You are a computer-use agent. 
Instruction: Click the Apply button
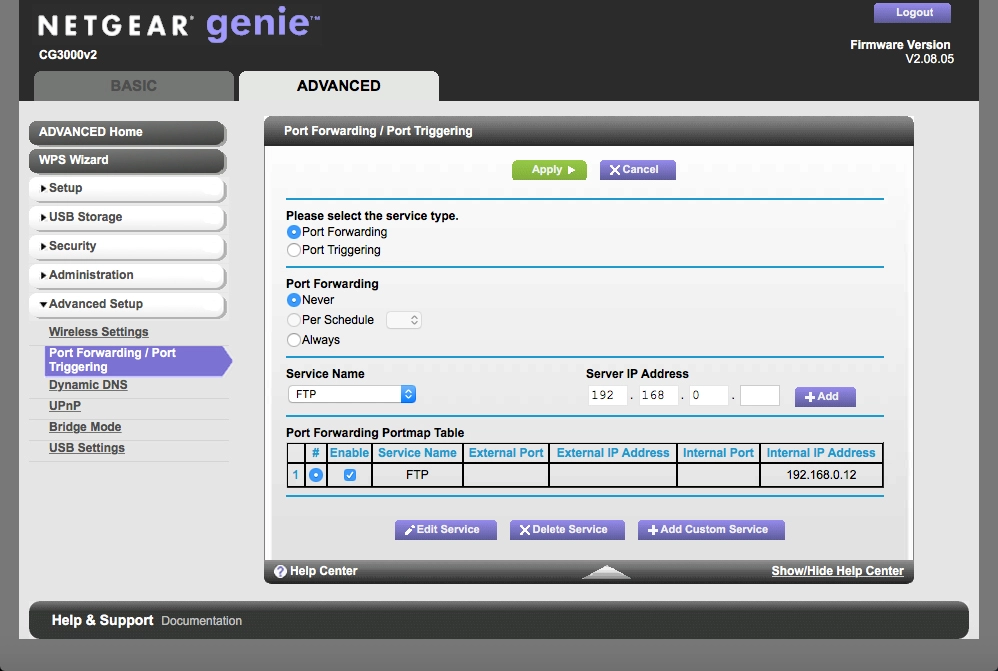(549, 170)
